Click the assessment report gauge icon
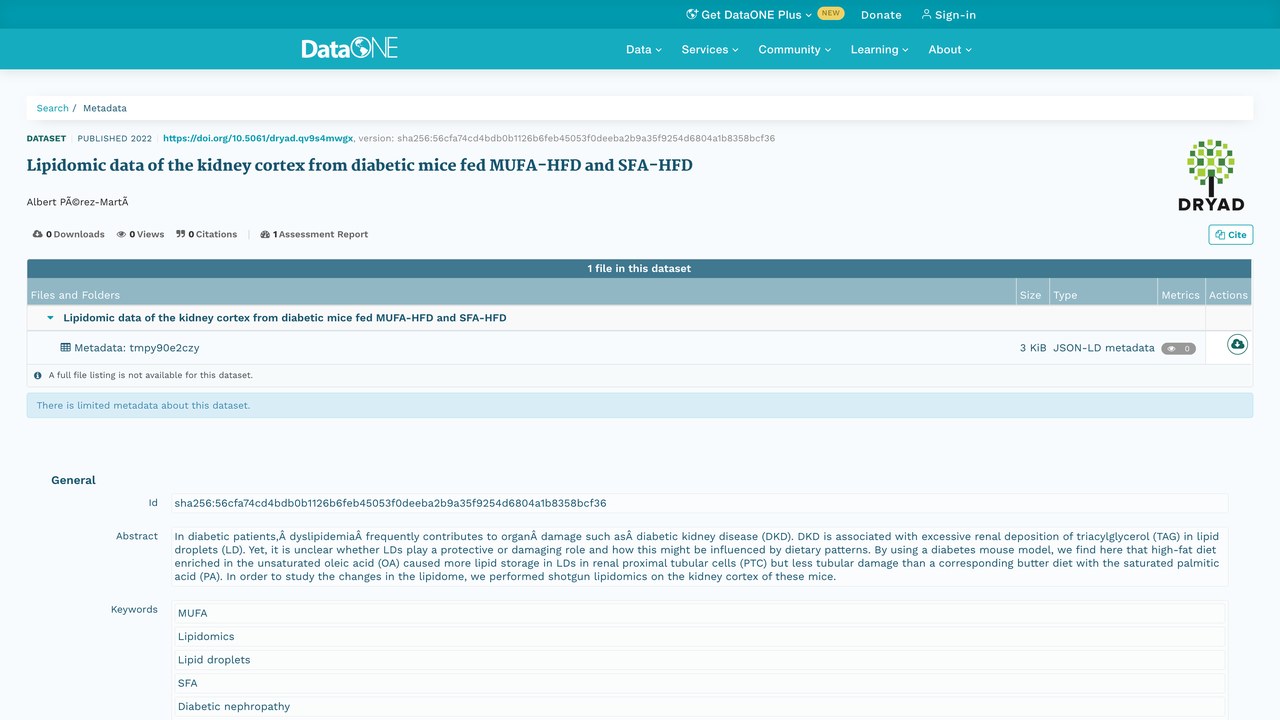The height and width of the screenshot is (720, 1280). point(265,234)
